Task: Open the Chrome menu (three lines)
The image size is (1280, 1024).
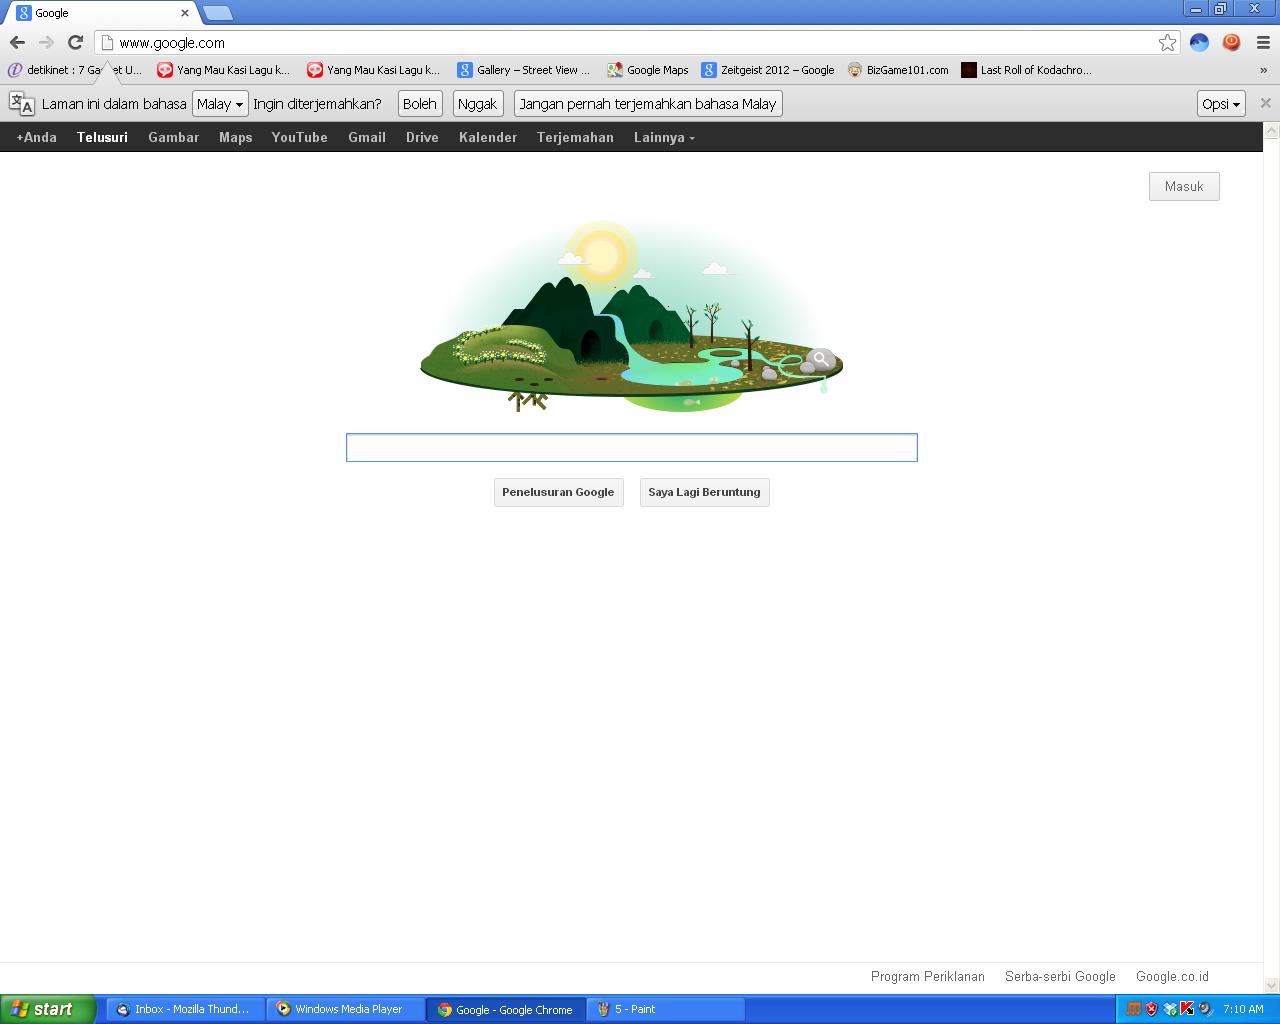Action: point(1263,42)
